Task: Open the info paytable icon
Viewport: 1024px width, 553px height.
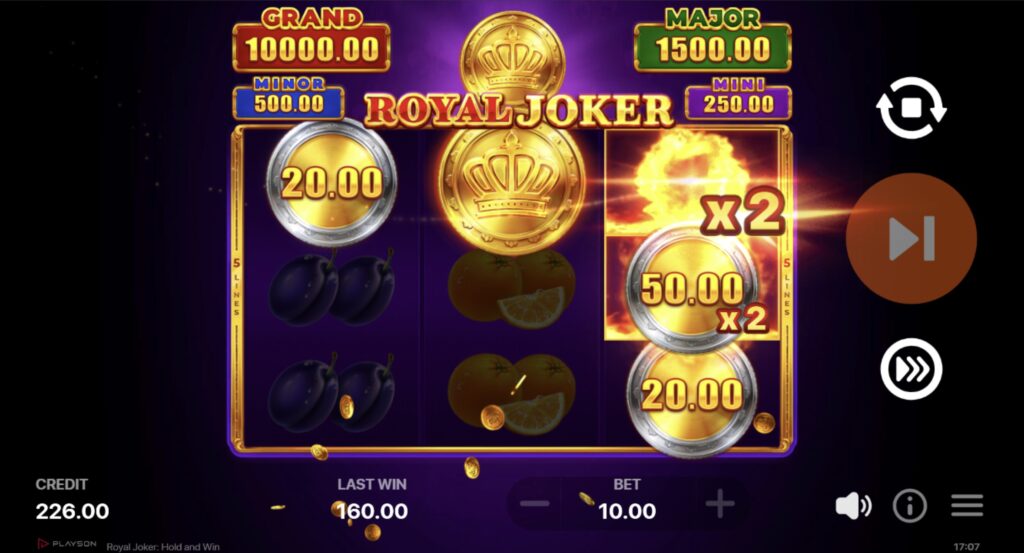Action: 910,506
